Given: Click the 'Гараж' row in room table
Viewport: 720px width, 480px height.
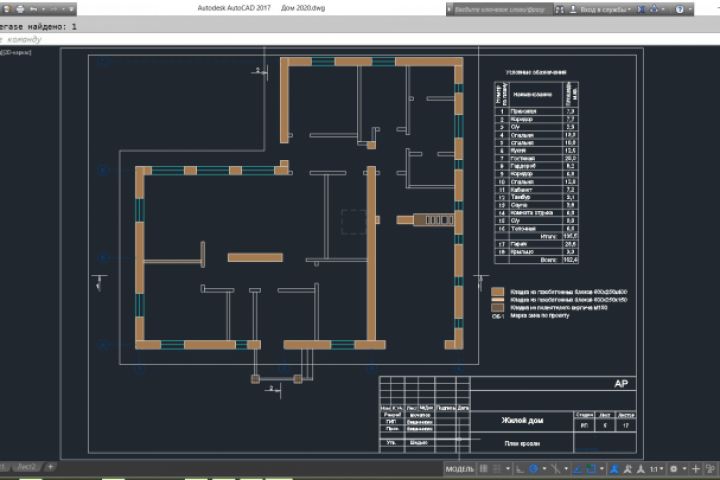Looking at the screenshot, I should [x=536, y=244].
